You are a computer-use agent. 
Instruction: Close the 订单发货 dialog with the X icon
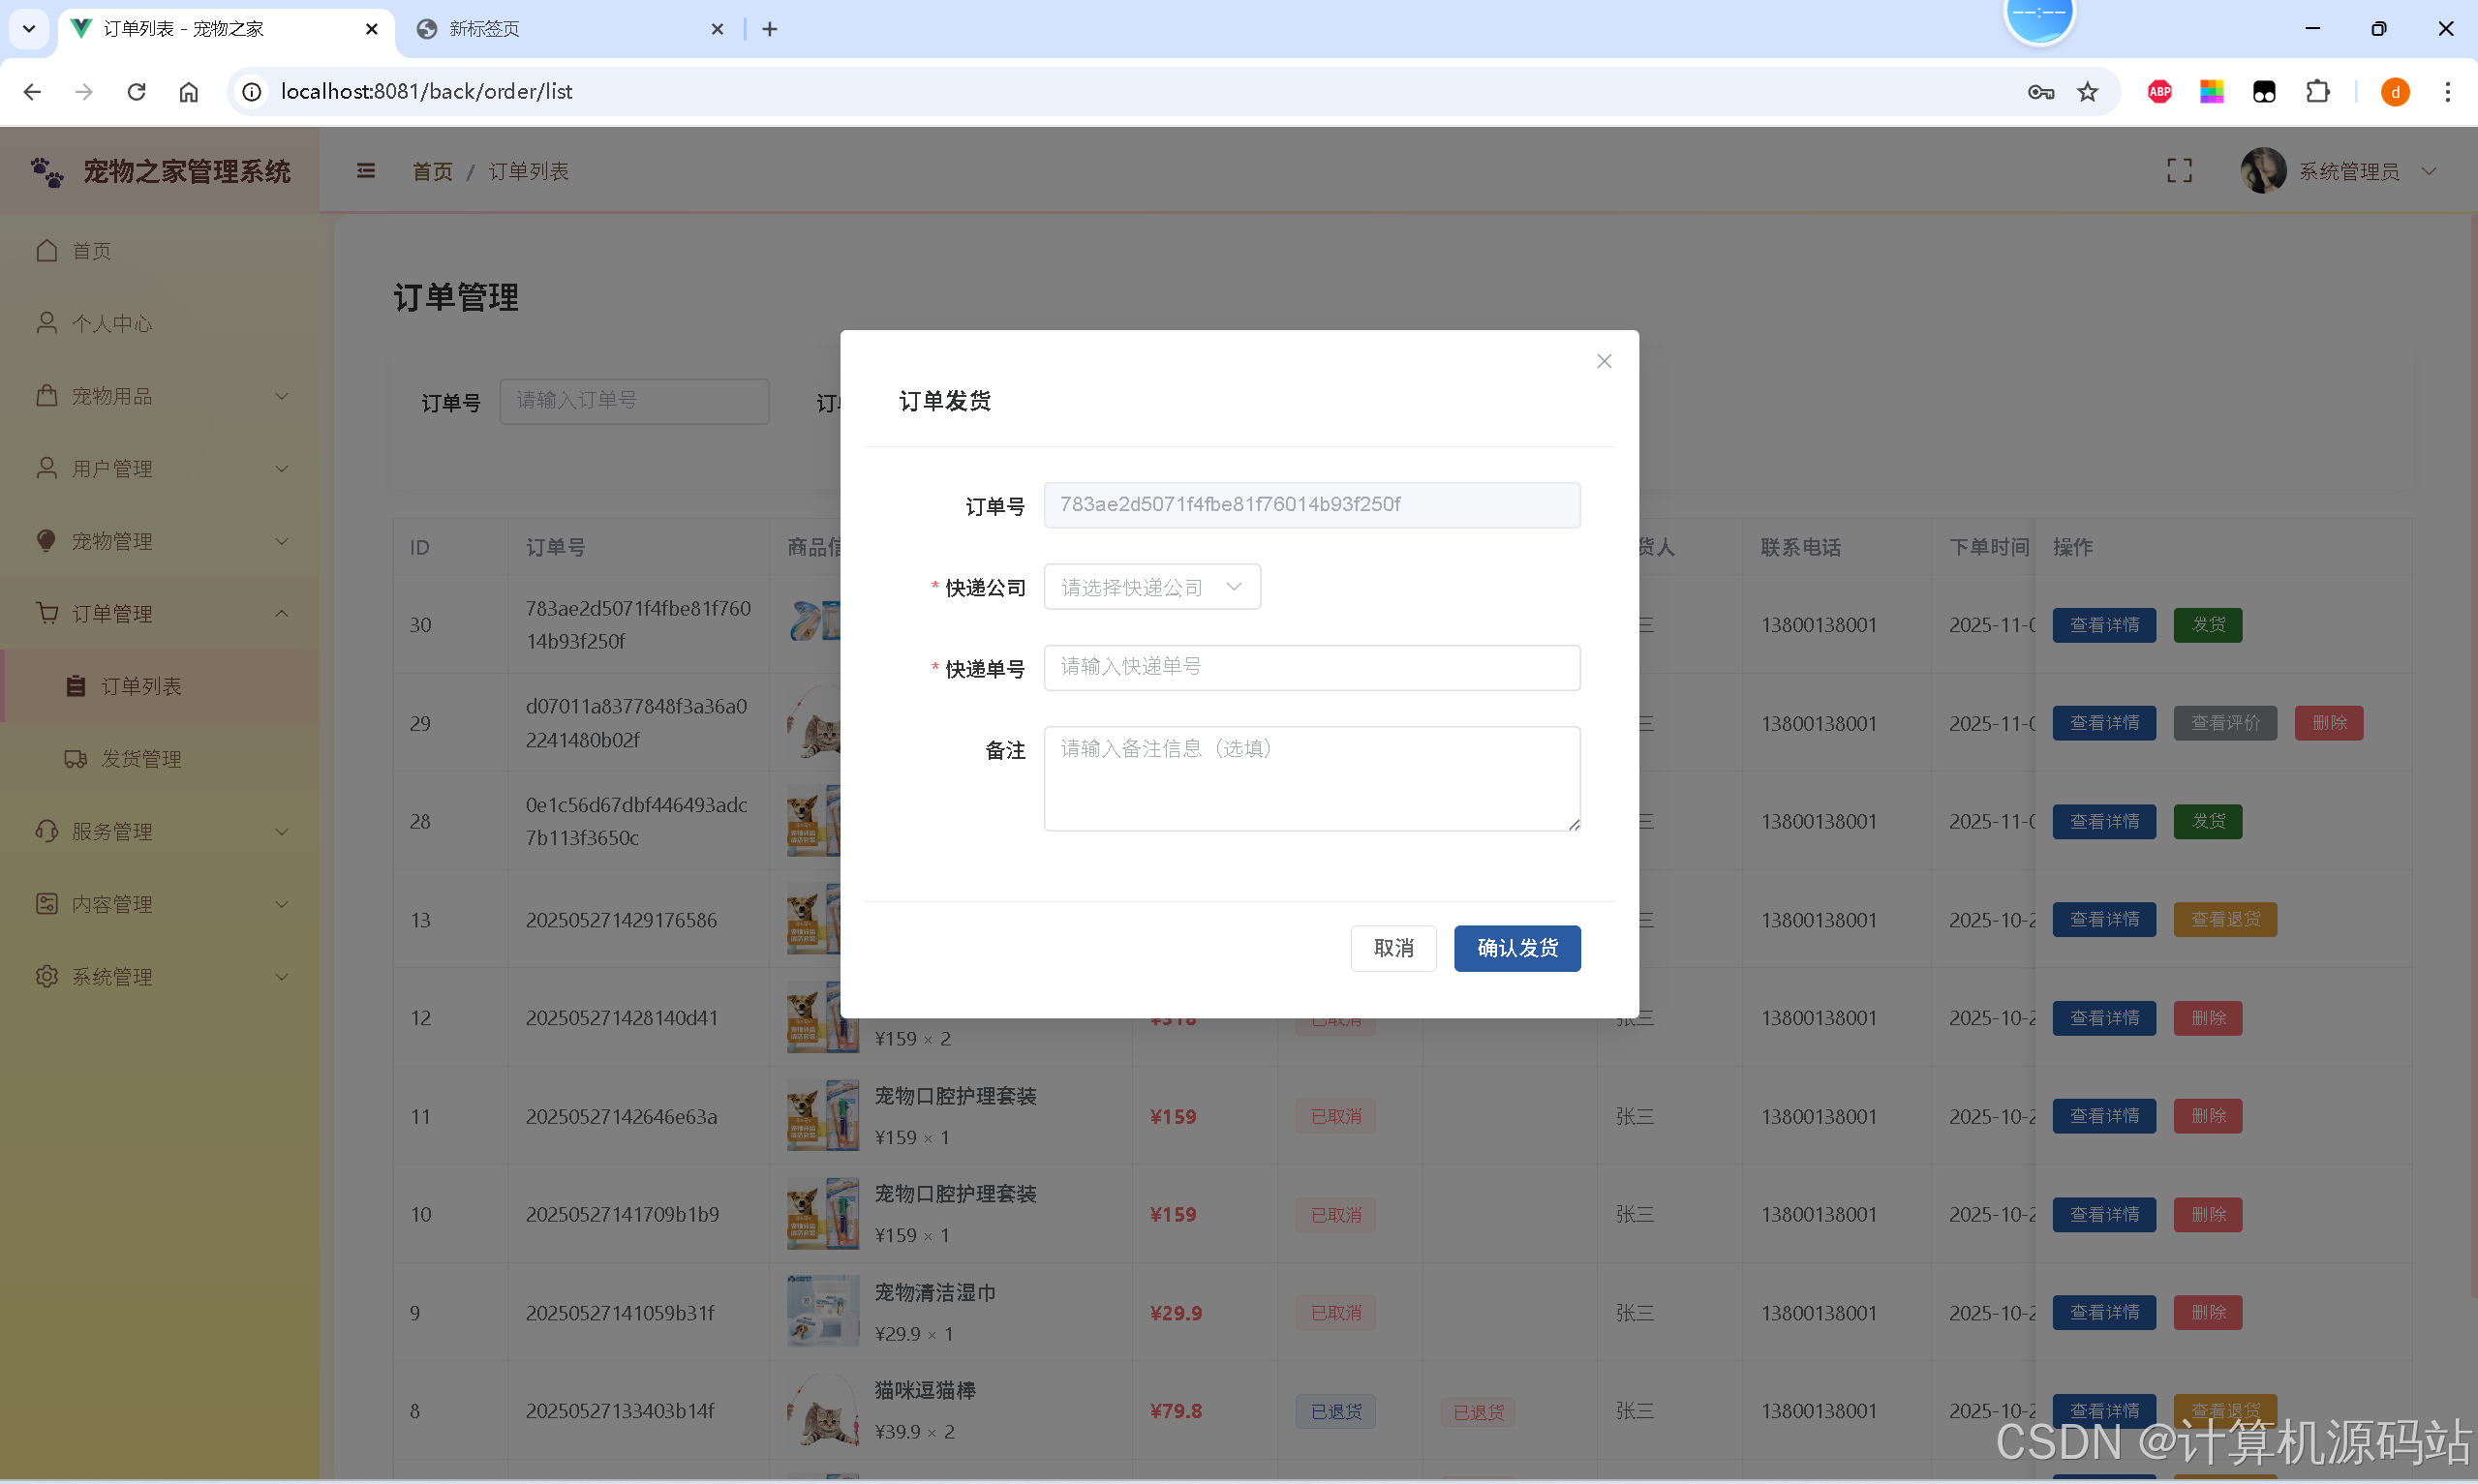pyautogui.click(x=1604, y=361)
